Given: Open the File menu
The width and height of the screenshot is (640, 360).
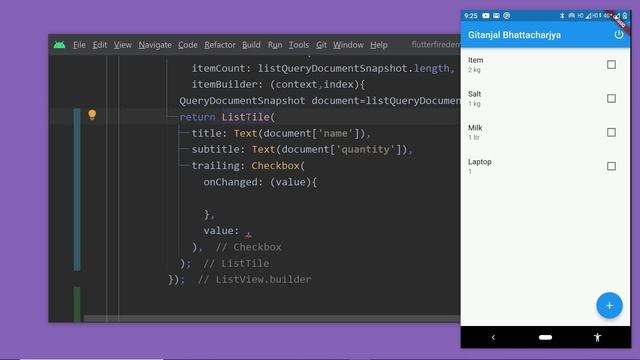Looking at the screenshot, I should tap(79, 45).
